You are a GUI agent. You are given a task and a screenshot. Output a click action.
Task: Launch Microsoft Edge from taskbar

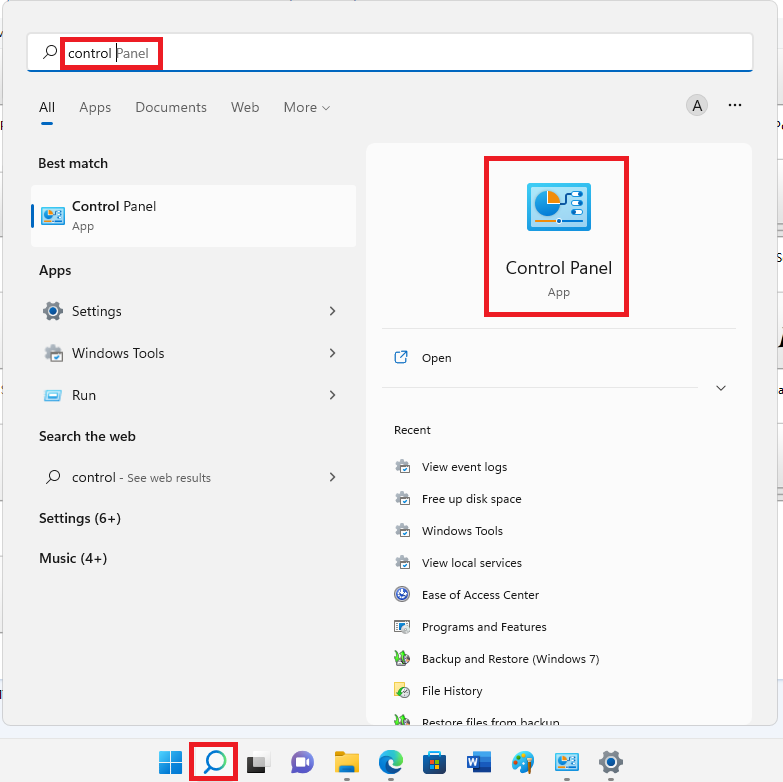[391, 762]
